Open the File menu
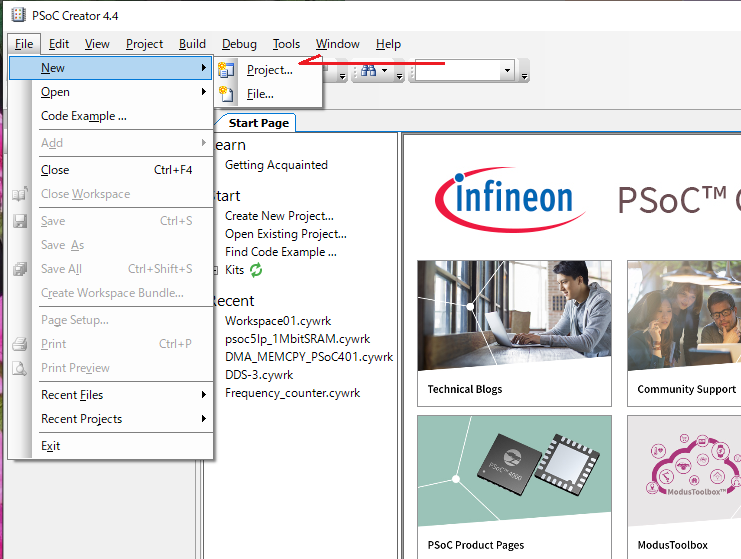 tap(24, 44)
